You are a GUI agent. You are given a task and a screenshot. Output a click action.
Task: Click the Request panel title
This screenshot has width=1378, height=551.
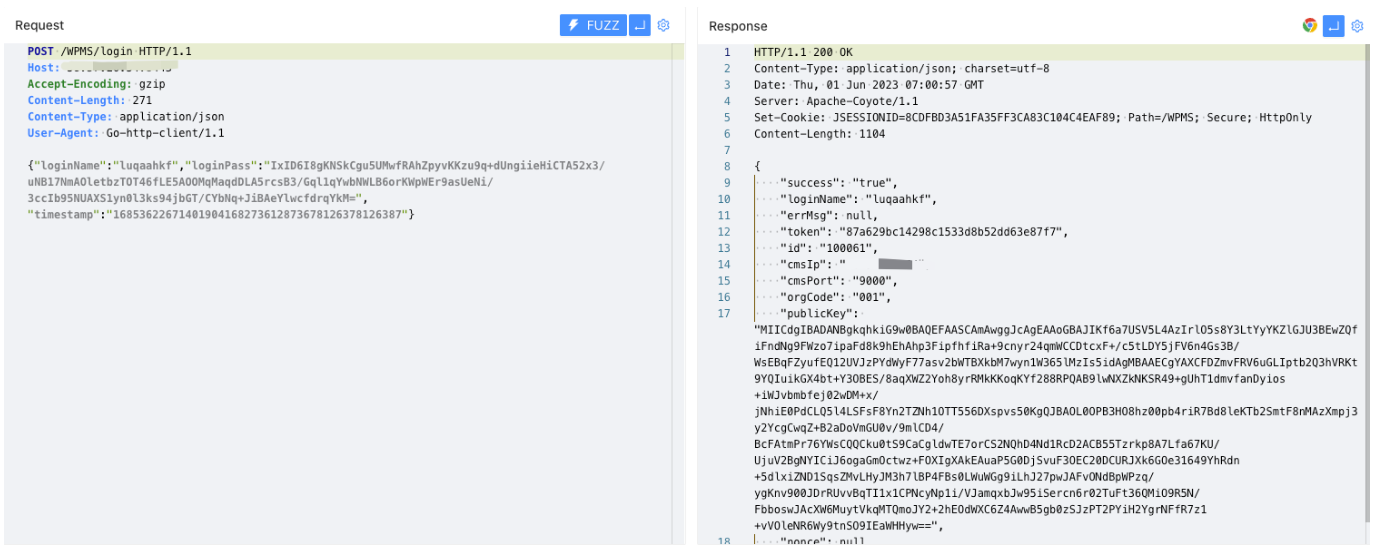pyautogui.click(x=39, y=25)
